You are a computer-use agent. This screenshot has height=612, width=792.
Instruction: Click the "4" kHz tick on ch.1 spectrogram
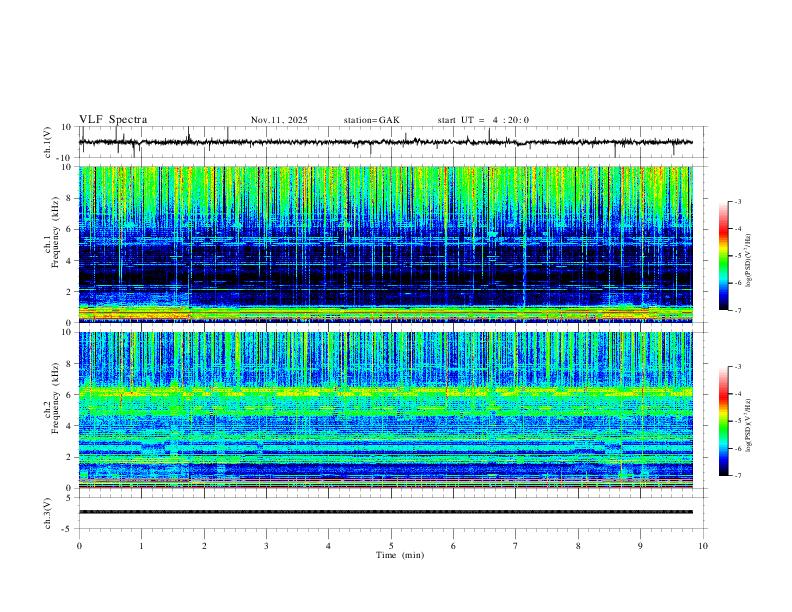[x=69, y=261]
